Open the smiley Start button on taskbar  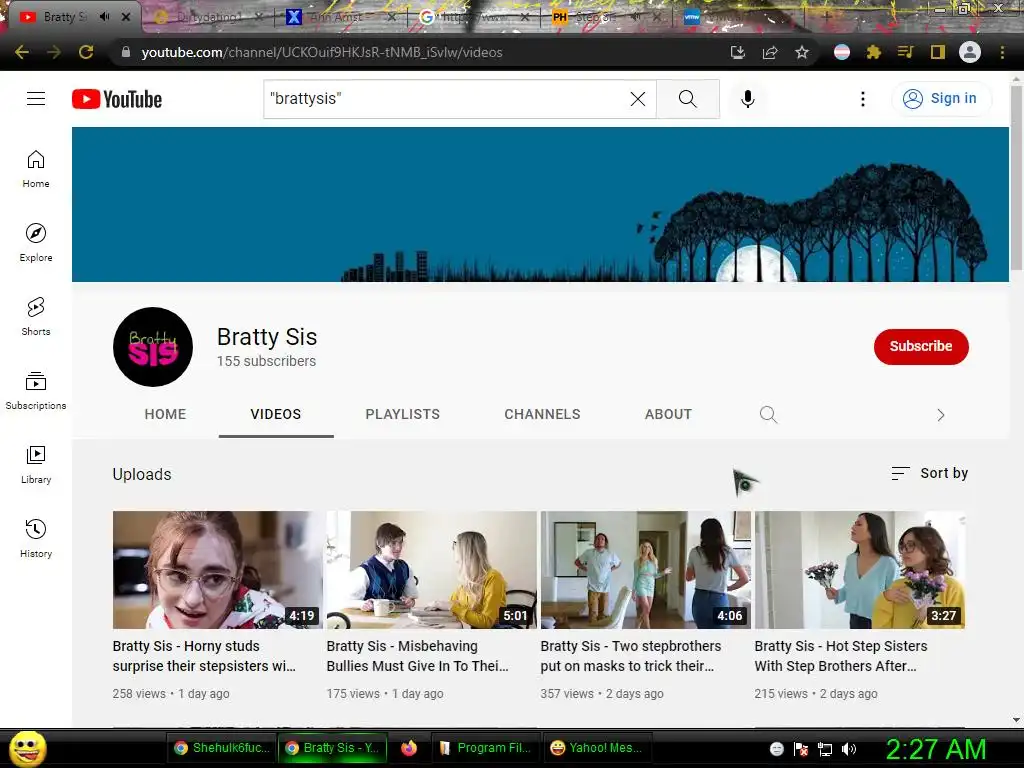(27, 748)
